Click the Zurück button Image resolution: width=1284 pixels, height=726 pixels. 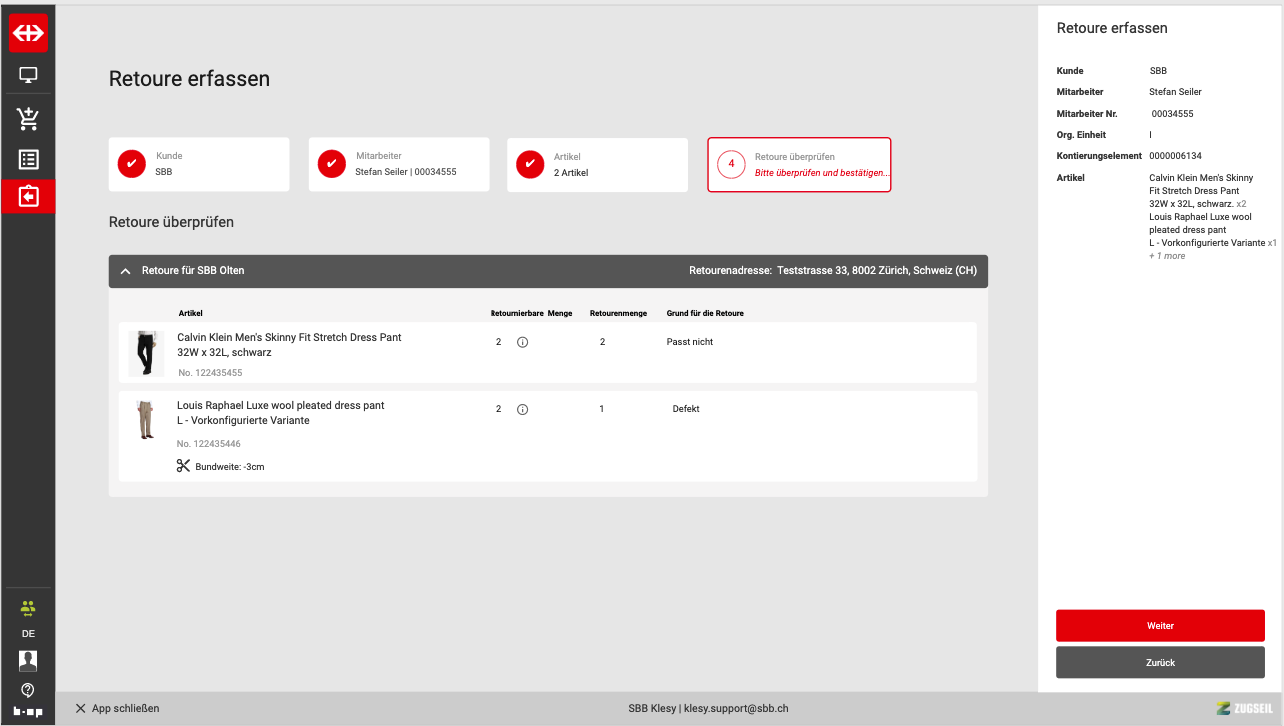[1160, 662]
